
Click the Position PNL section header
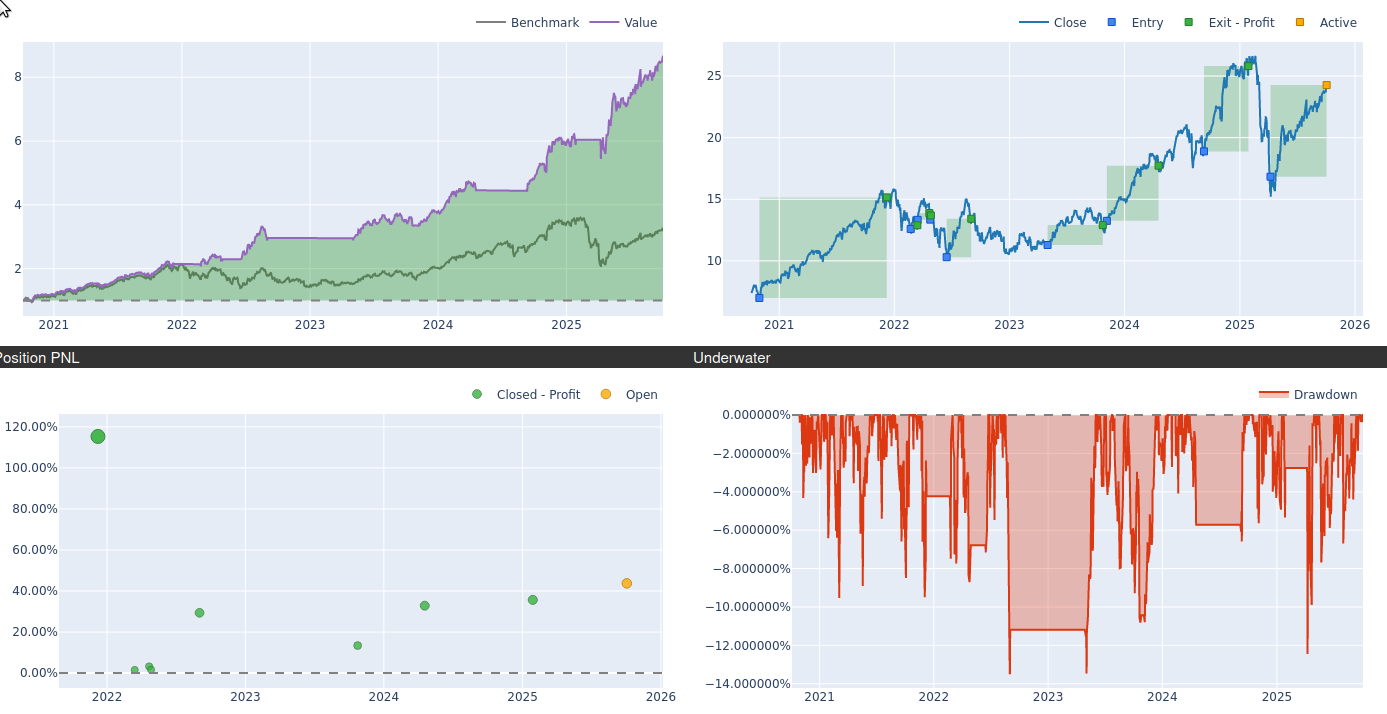pyautogui.click(x=40, y=358)
